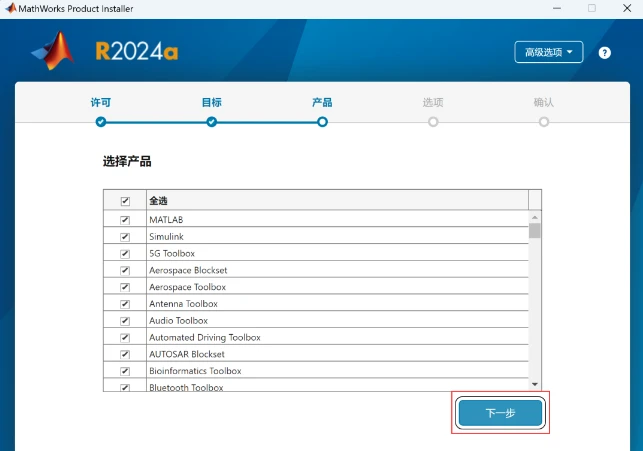Click the MATLAB logo in header

coord(53,50)
